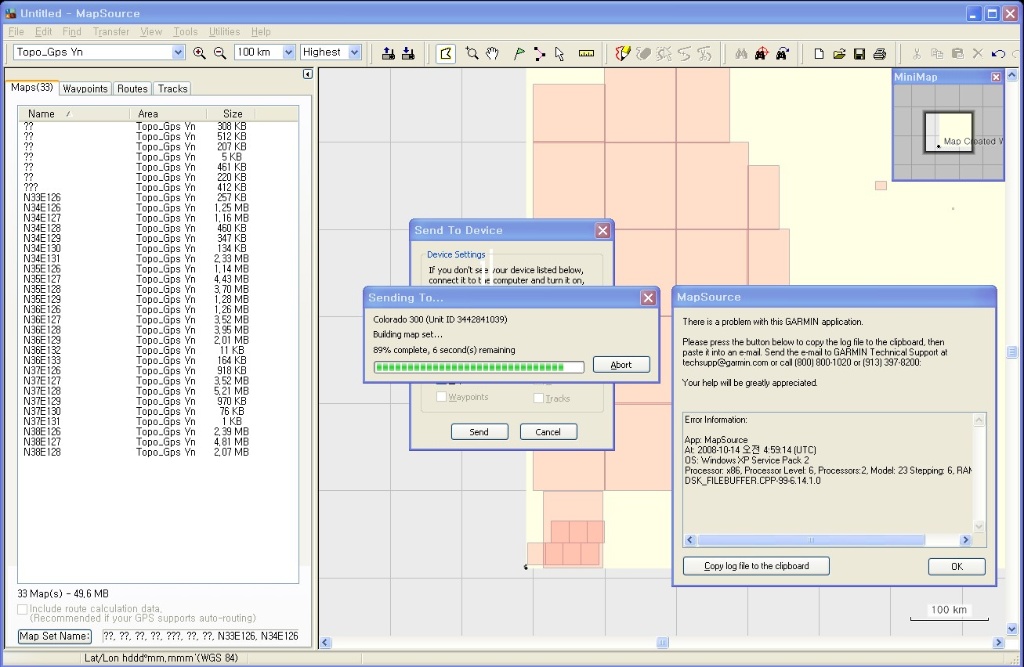Open the Topo_Gps Yn product dropdown
Image resolution: width=1024 pixels, height=667 pixels.
(178, 52)
